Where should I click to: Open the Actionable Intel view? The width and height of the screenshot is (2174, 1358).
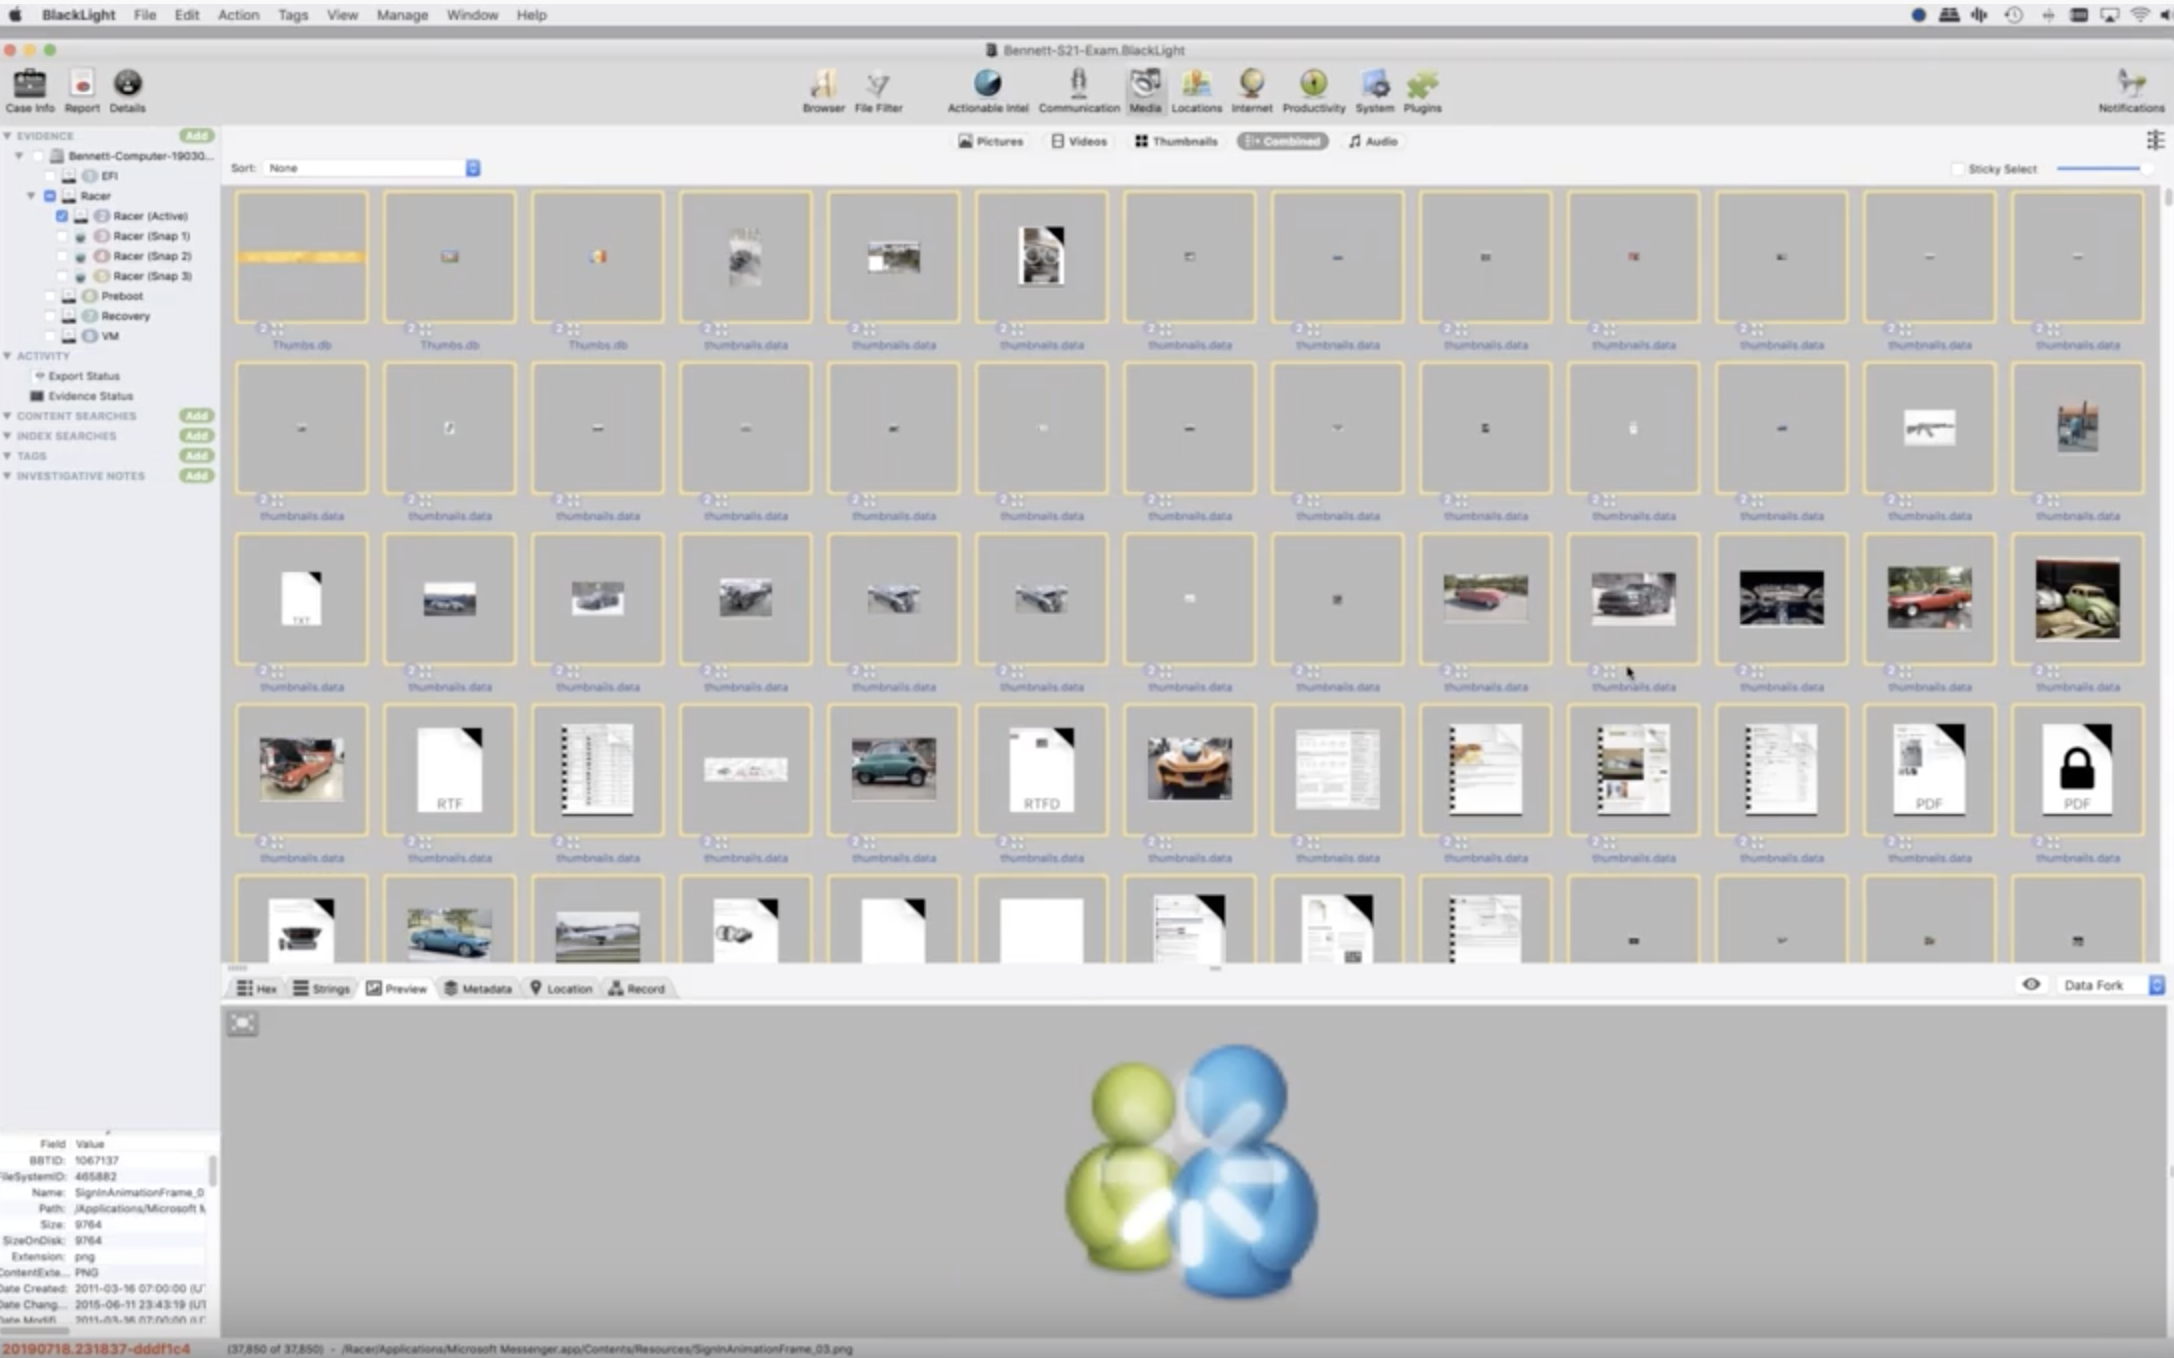pos(987,91)
